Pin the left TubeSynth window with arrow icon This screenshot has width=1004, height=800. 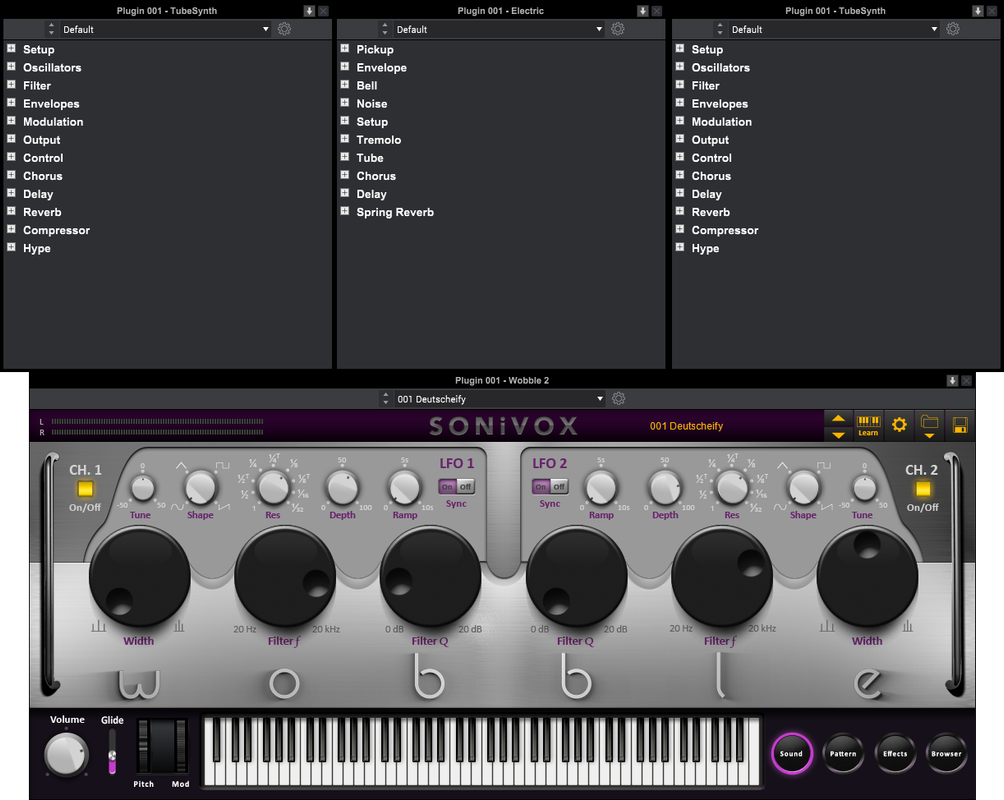tap(309, 11)
